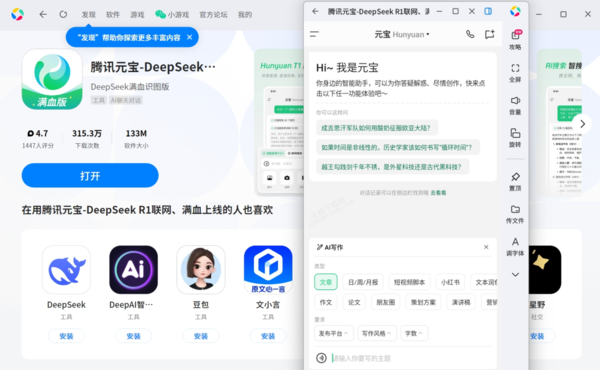Screen dimensions: 600x370
Task: Select the 越王勾践剑 suggested question
Action: [393, 167]
